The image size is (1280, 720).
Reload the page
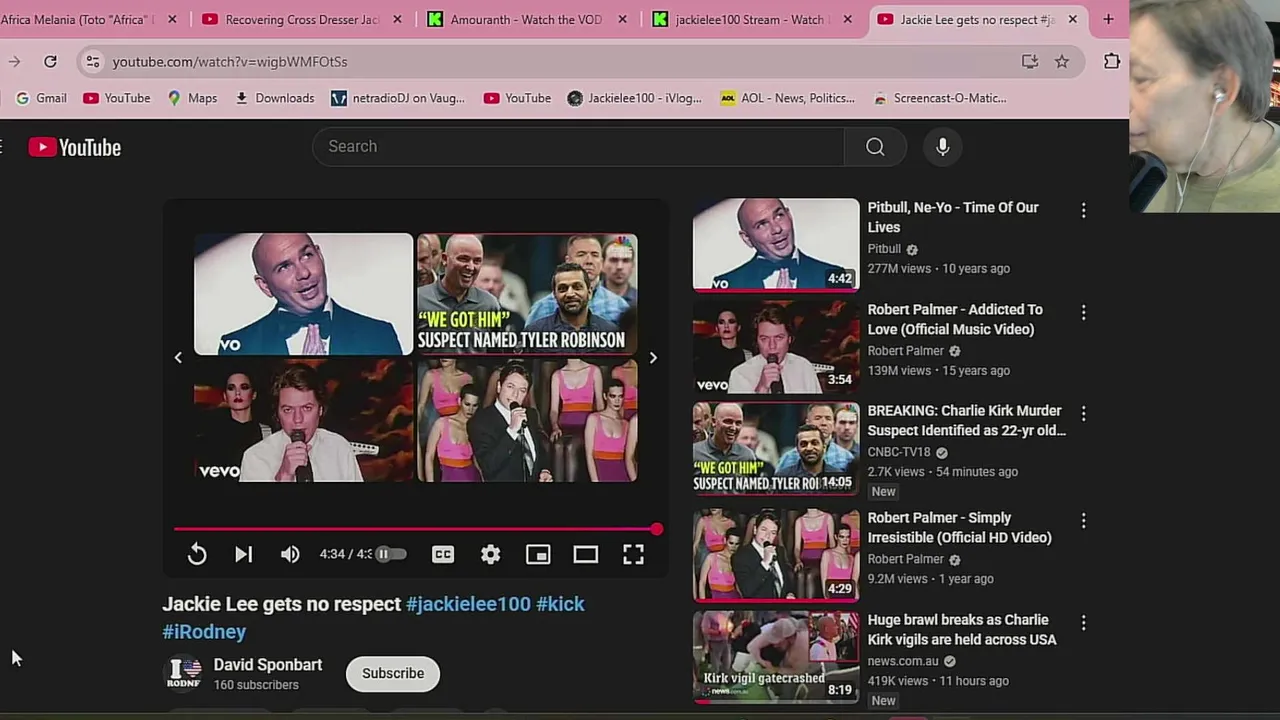click(x=50, y=62)
